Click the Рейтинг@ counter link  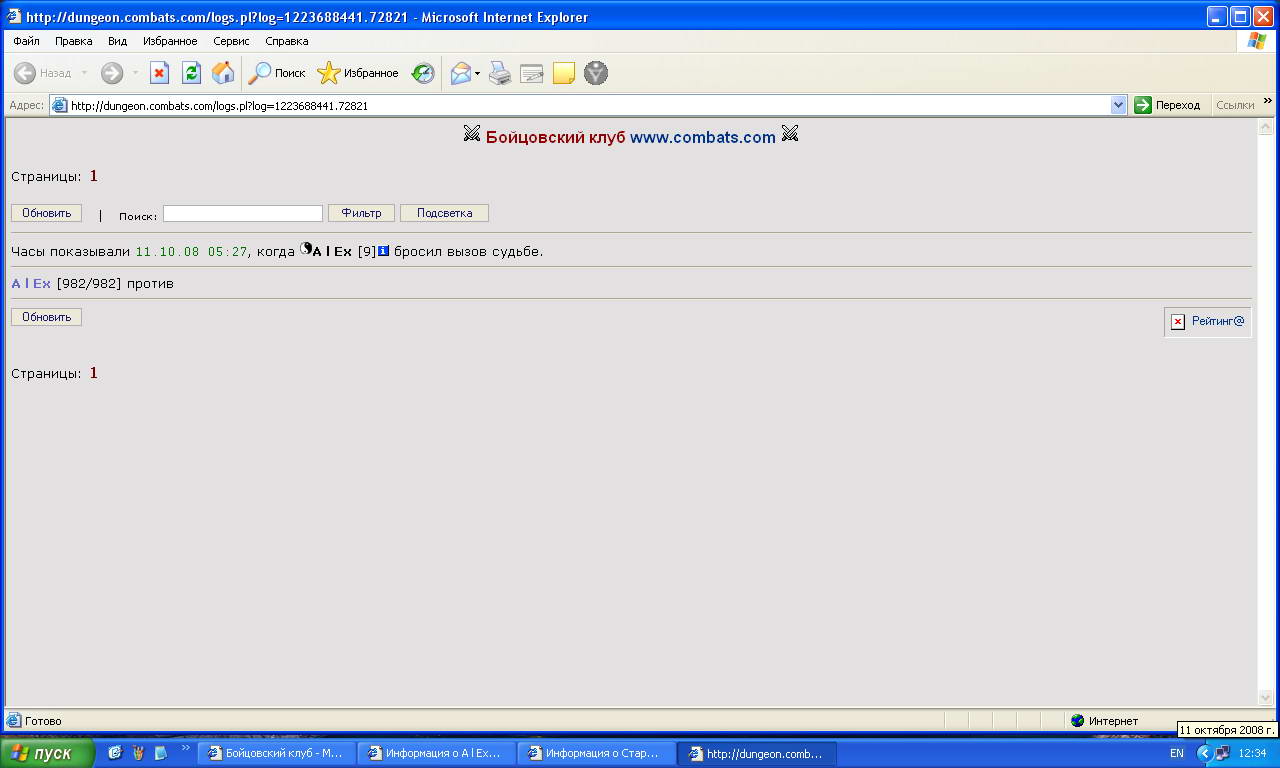pos(1218,321)
